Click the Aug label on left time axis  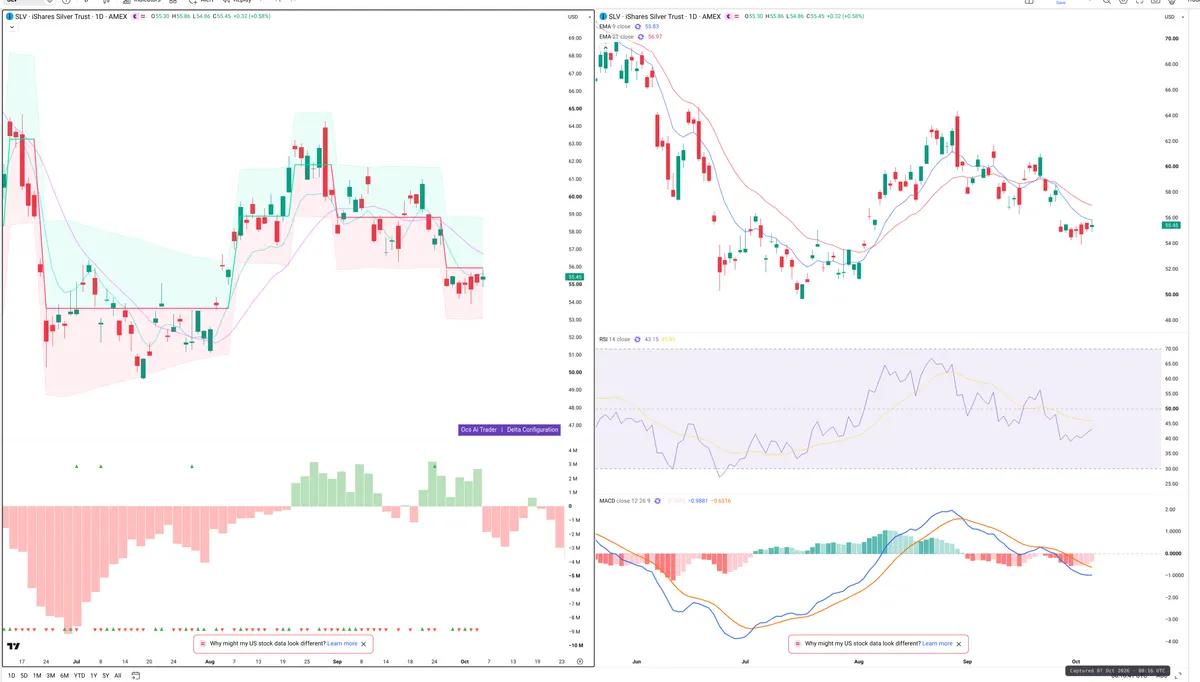209,661
